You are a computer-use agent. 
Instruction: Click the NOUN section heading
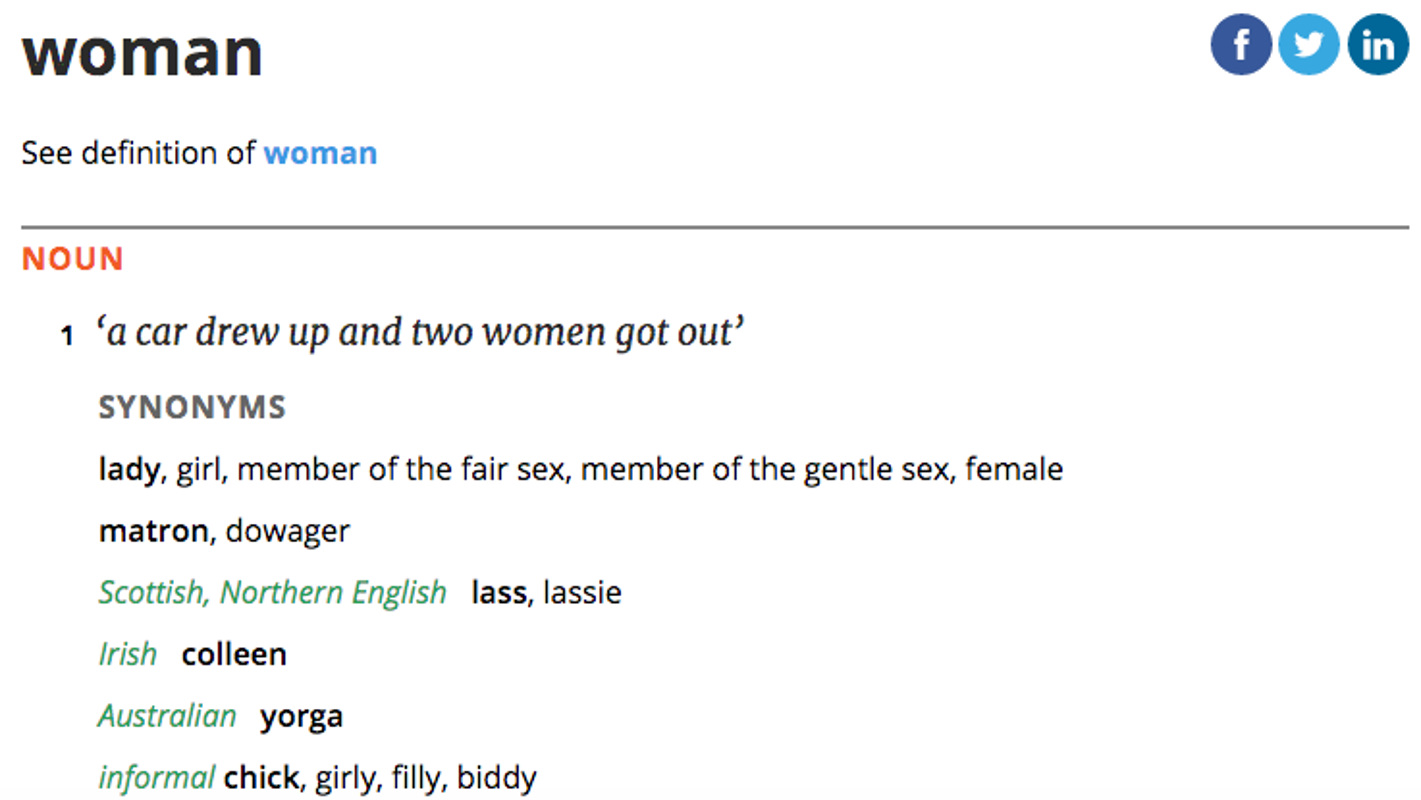[71, 258]
